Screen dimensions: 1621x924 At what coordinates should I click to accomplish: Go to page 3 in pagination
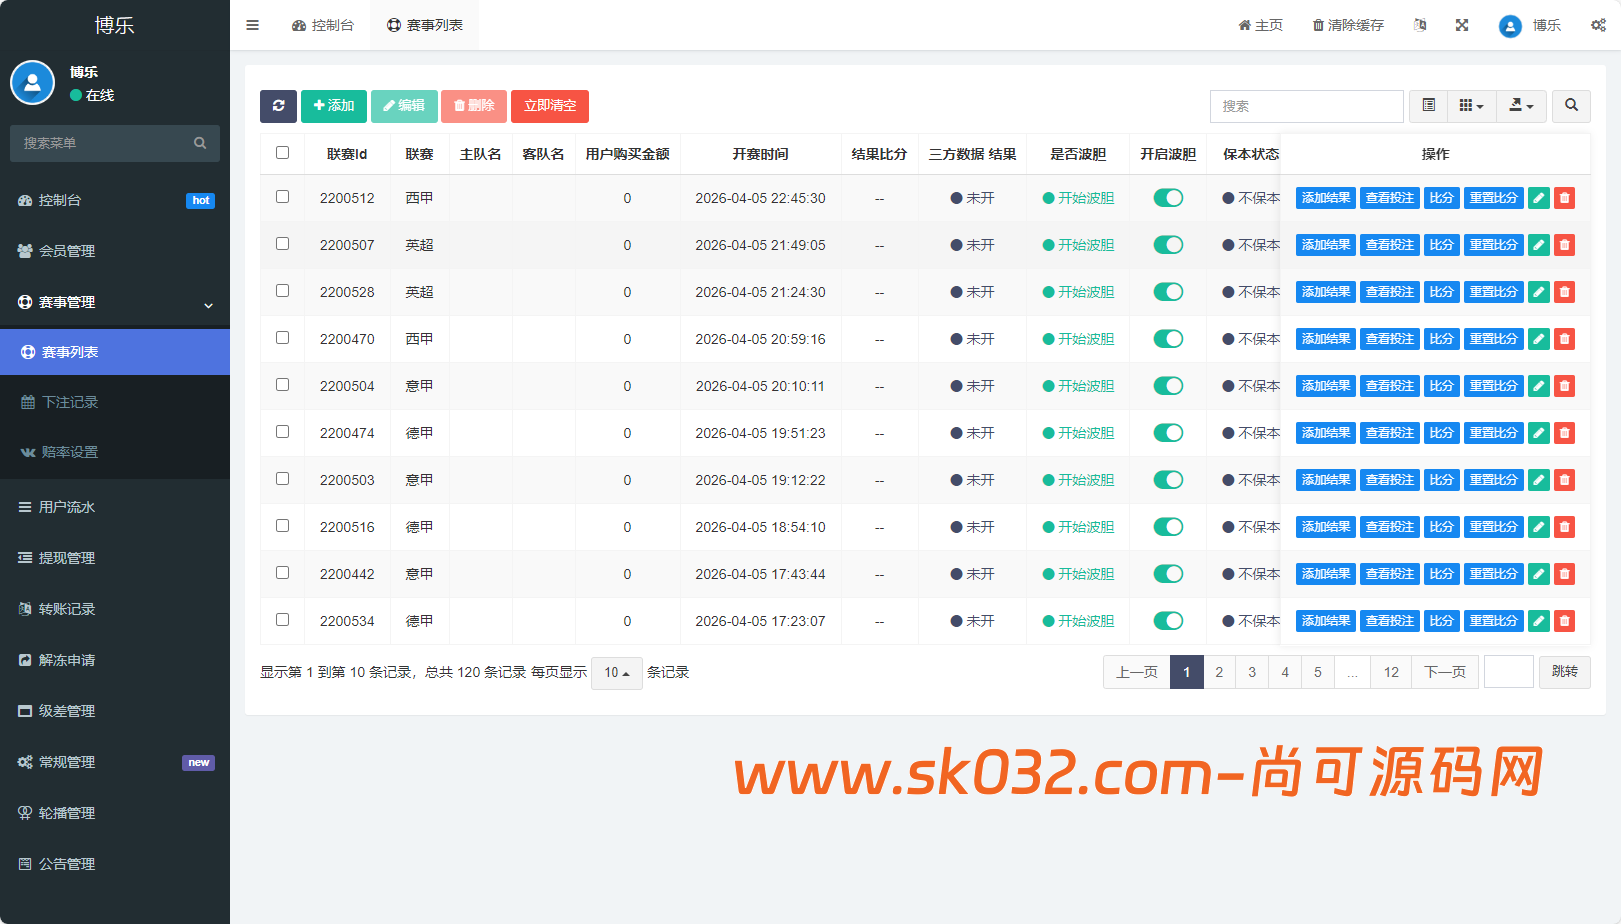tap(1252, 672)
